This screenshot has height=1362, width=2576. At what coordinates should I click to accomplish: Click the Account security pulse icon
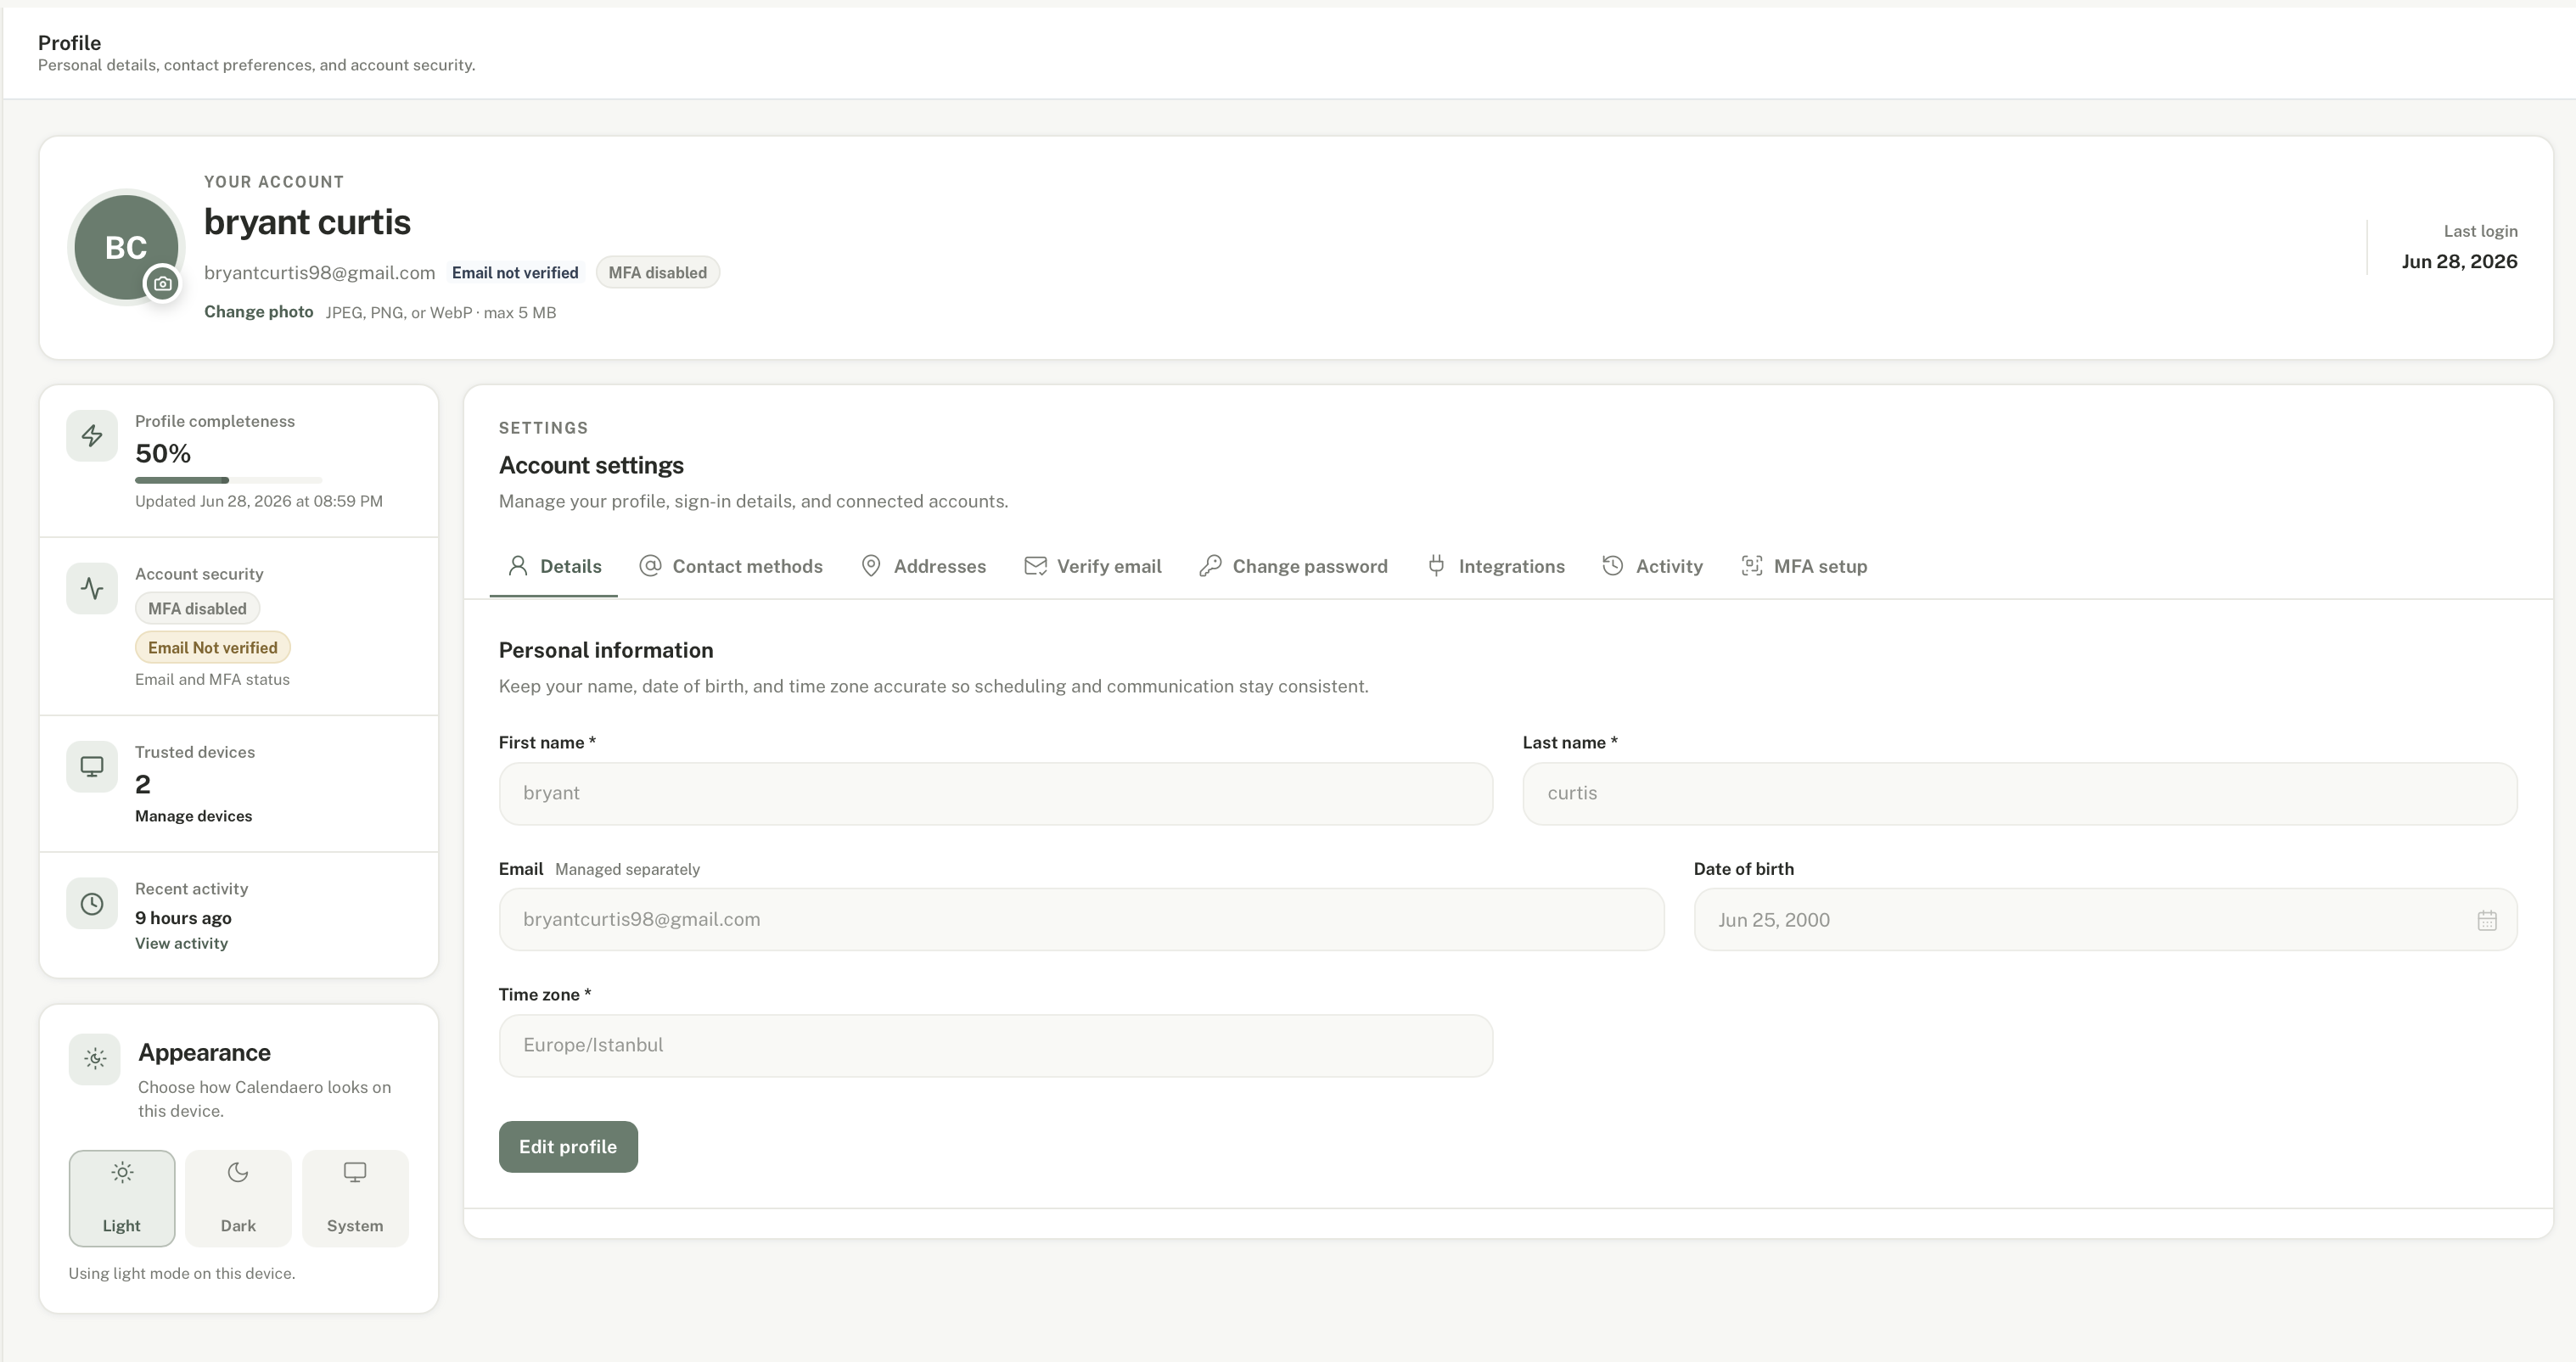click(x=92, y=588)
